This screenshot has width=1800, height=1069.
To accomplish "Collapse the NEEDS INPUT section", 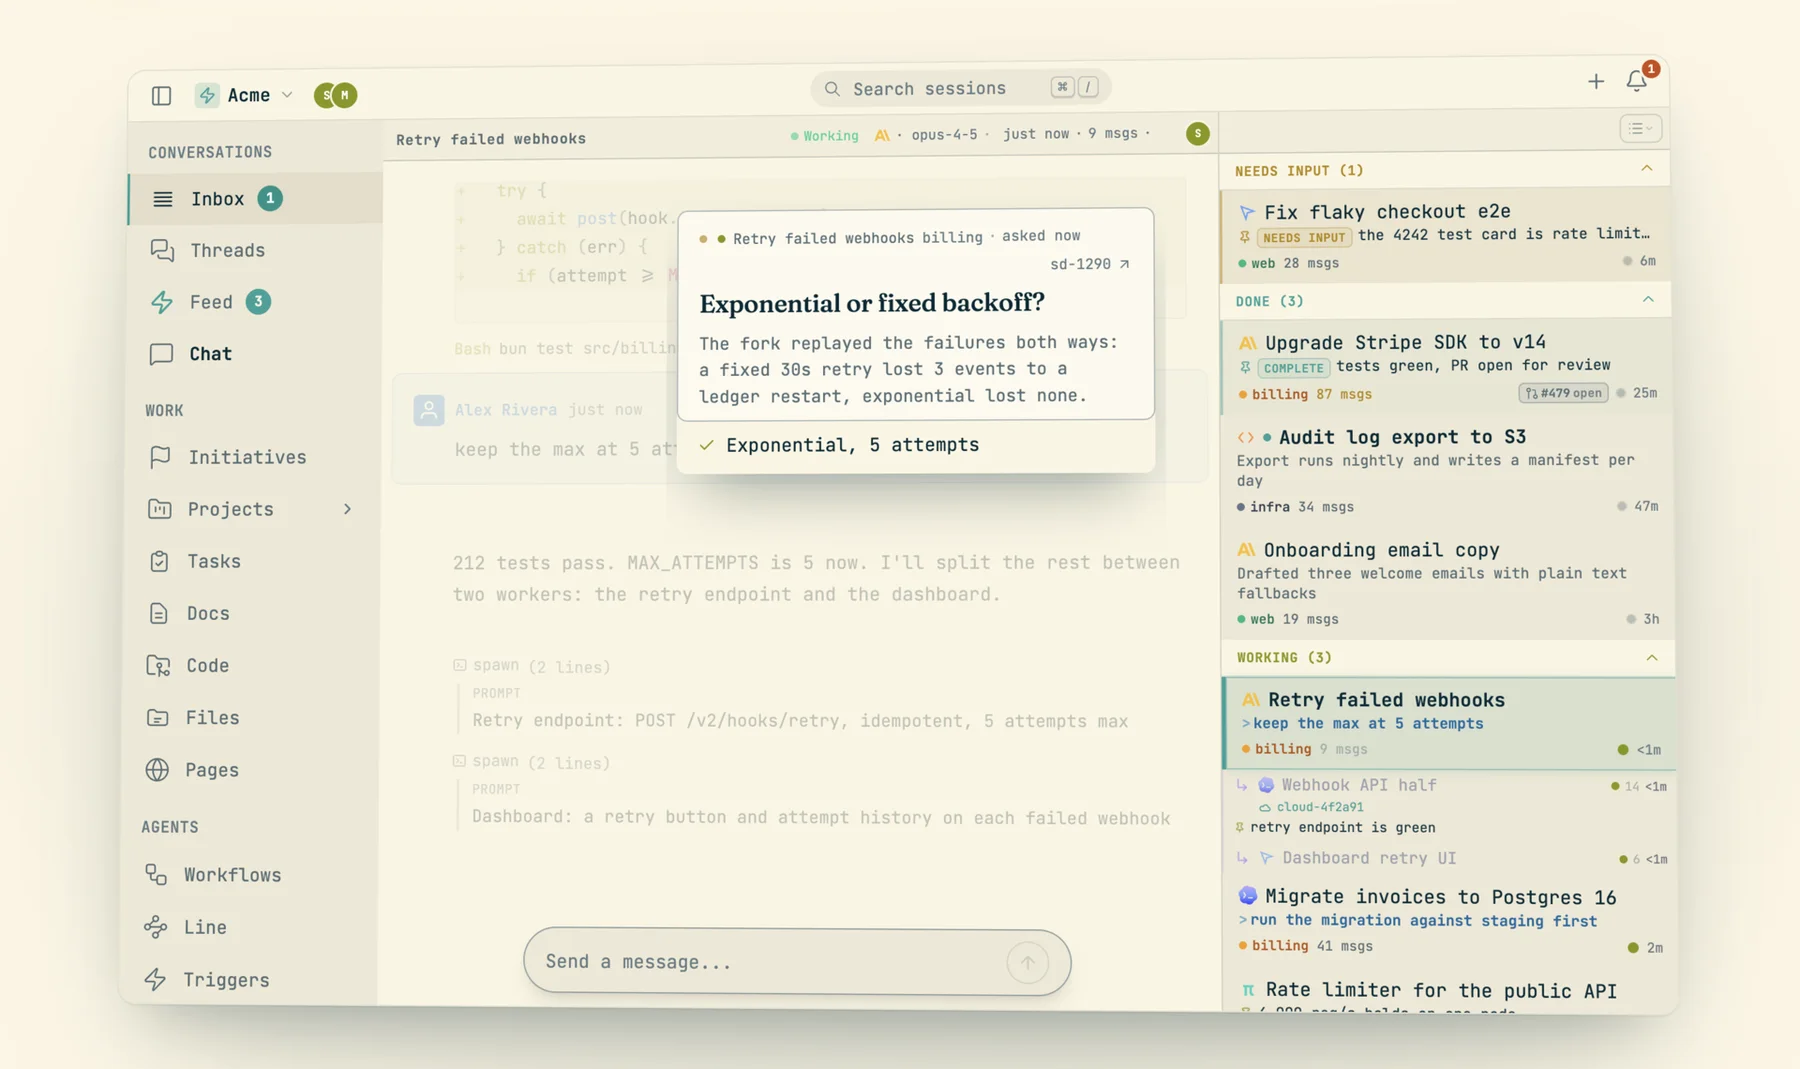I will pyautogui.click(x=1646, y=169).
